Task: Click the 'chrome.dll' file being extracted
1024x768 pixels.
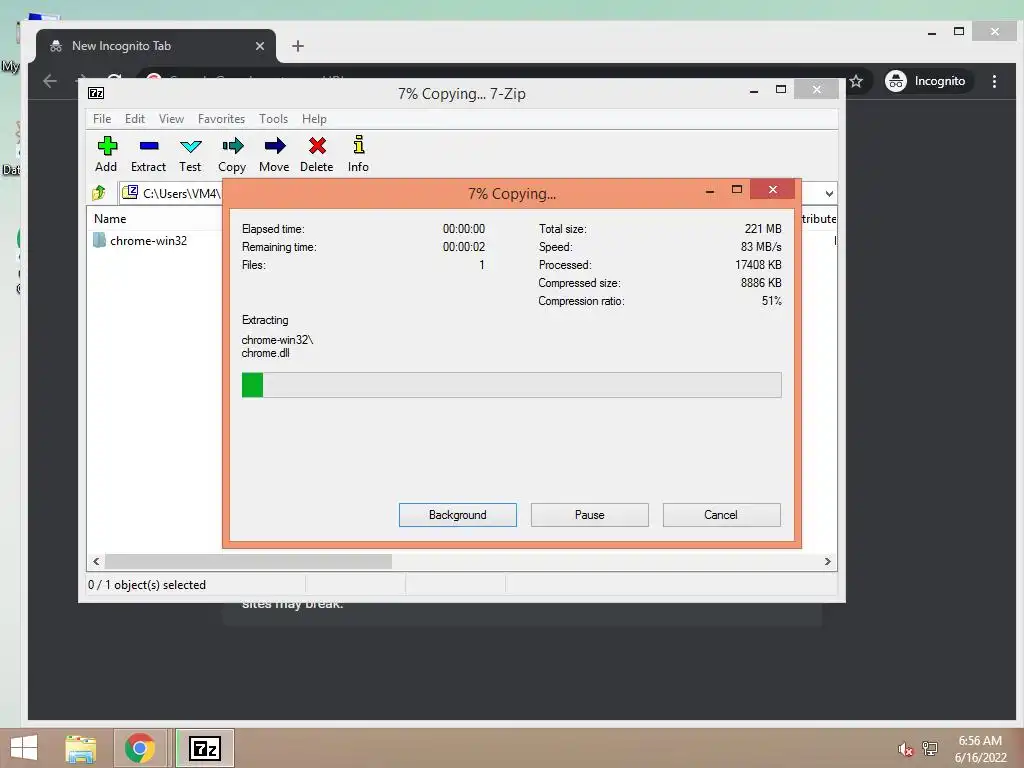Action: click(265, 353)
